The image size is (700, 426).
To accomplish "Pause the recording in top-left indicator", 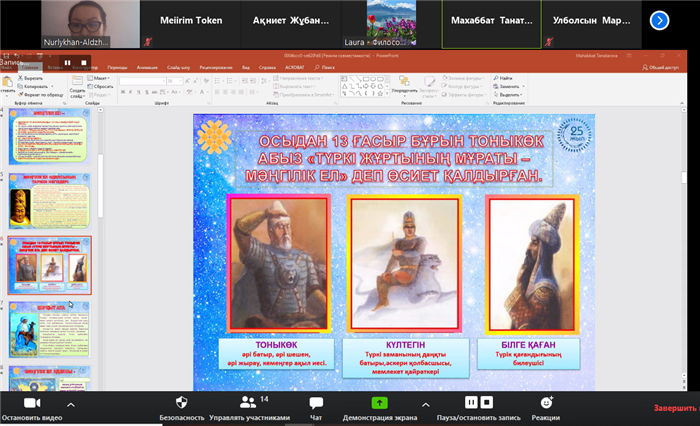I will pos(68,62).
